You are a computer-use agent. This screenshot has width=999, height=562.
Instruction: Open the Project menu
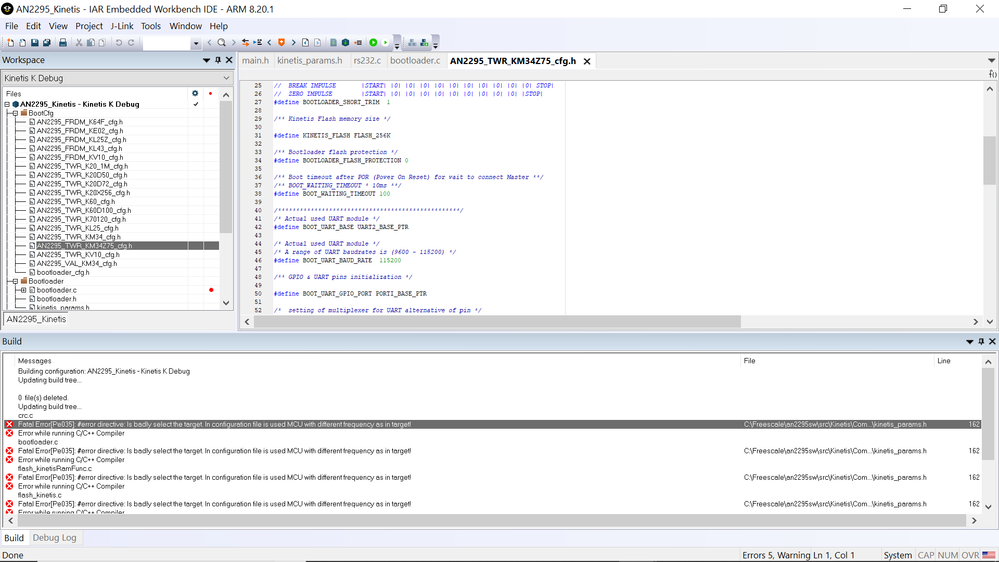89,26
